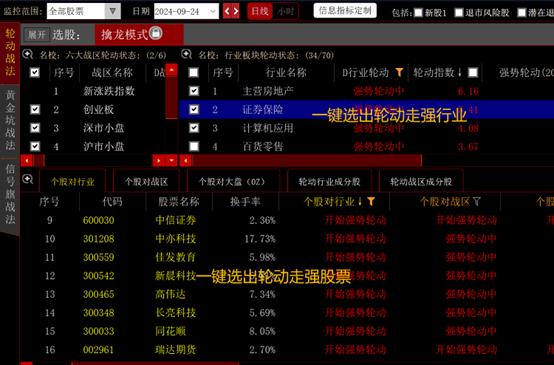Enable the 退市风险股 checkbox

click(x=459, y=13)
